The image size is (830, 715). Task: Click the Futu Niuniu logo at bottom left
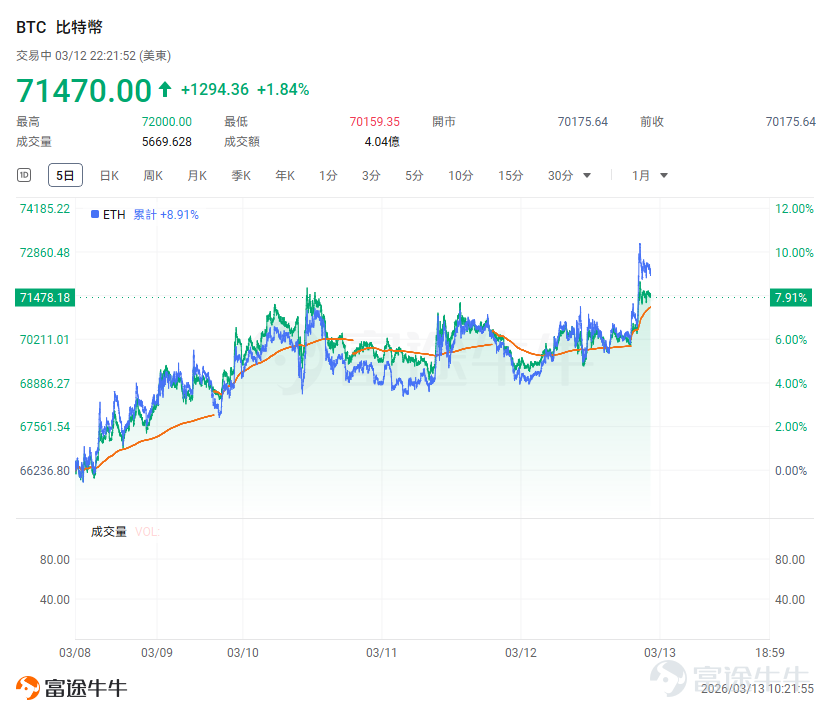tap(71, 688)
